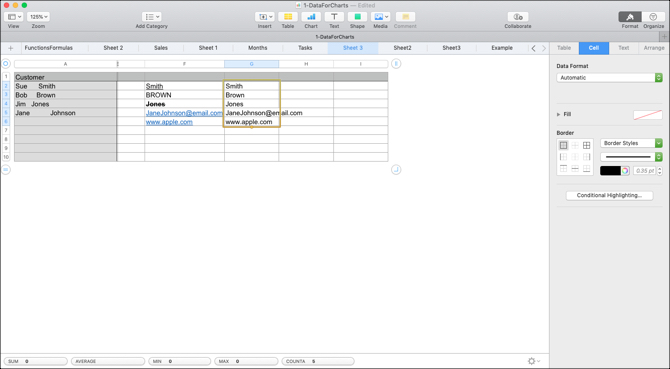Expand the Fill disclosure triangle
Image resolution: width=670 pixels, height=369 pixels.
558,114
